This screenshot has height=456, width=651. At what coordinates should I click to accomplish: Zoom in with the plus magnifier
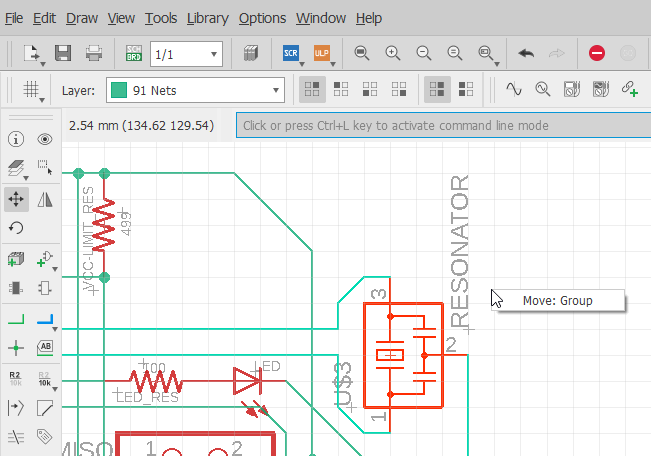[393, 53]
